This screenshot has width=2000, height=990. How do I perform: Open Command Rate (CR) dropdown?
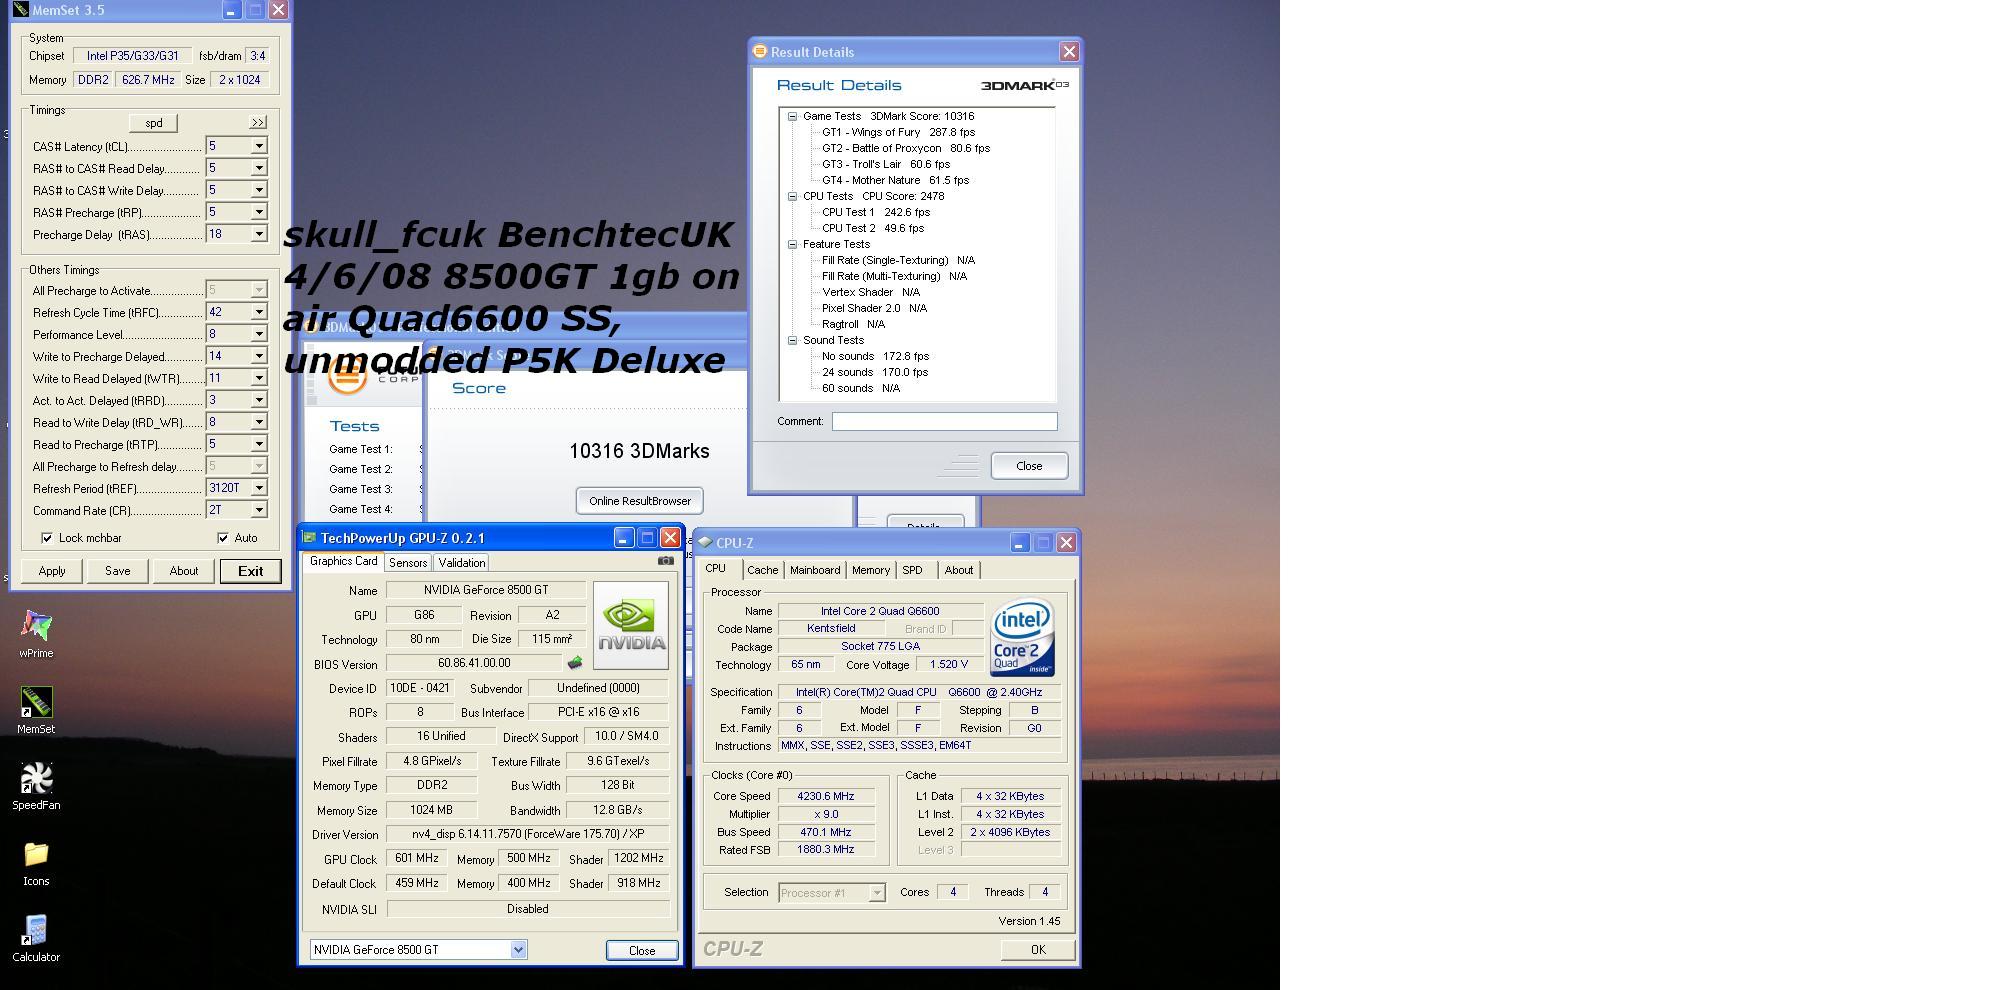[x=258, y=510]
